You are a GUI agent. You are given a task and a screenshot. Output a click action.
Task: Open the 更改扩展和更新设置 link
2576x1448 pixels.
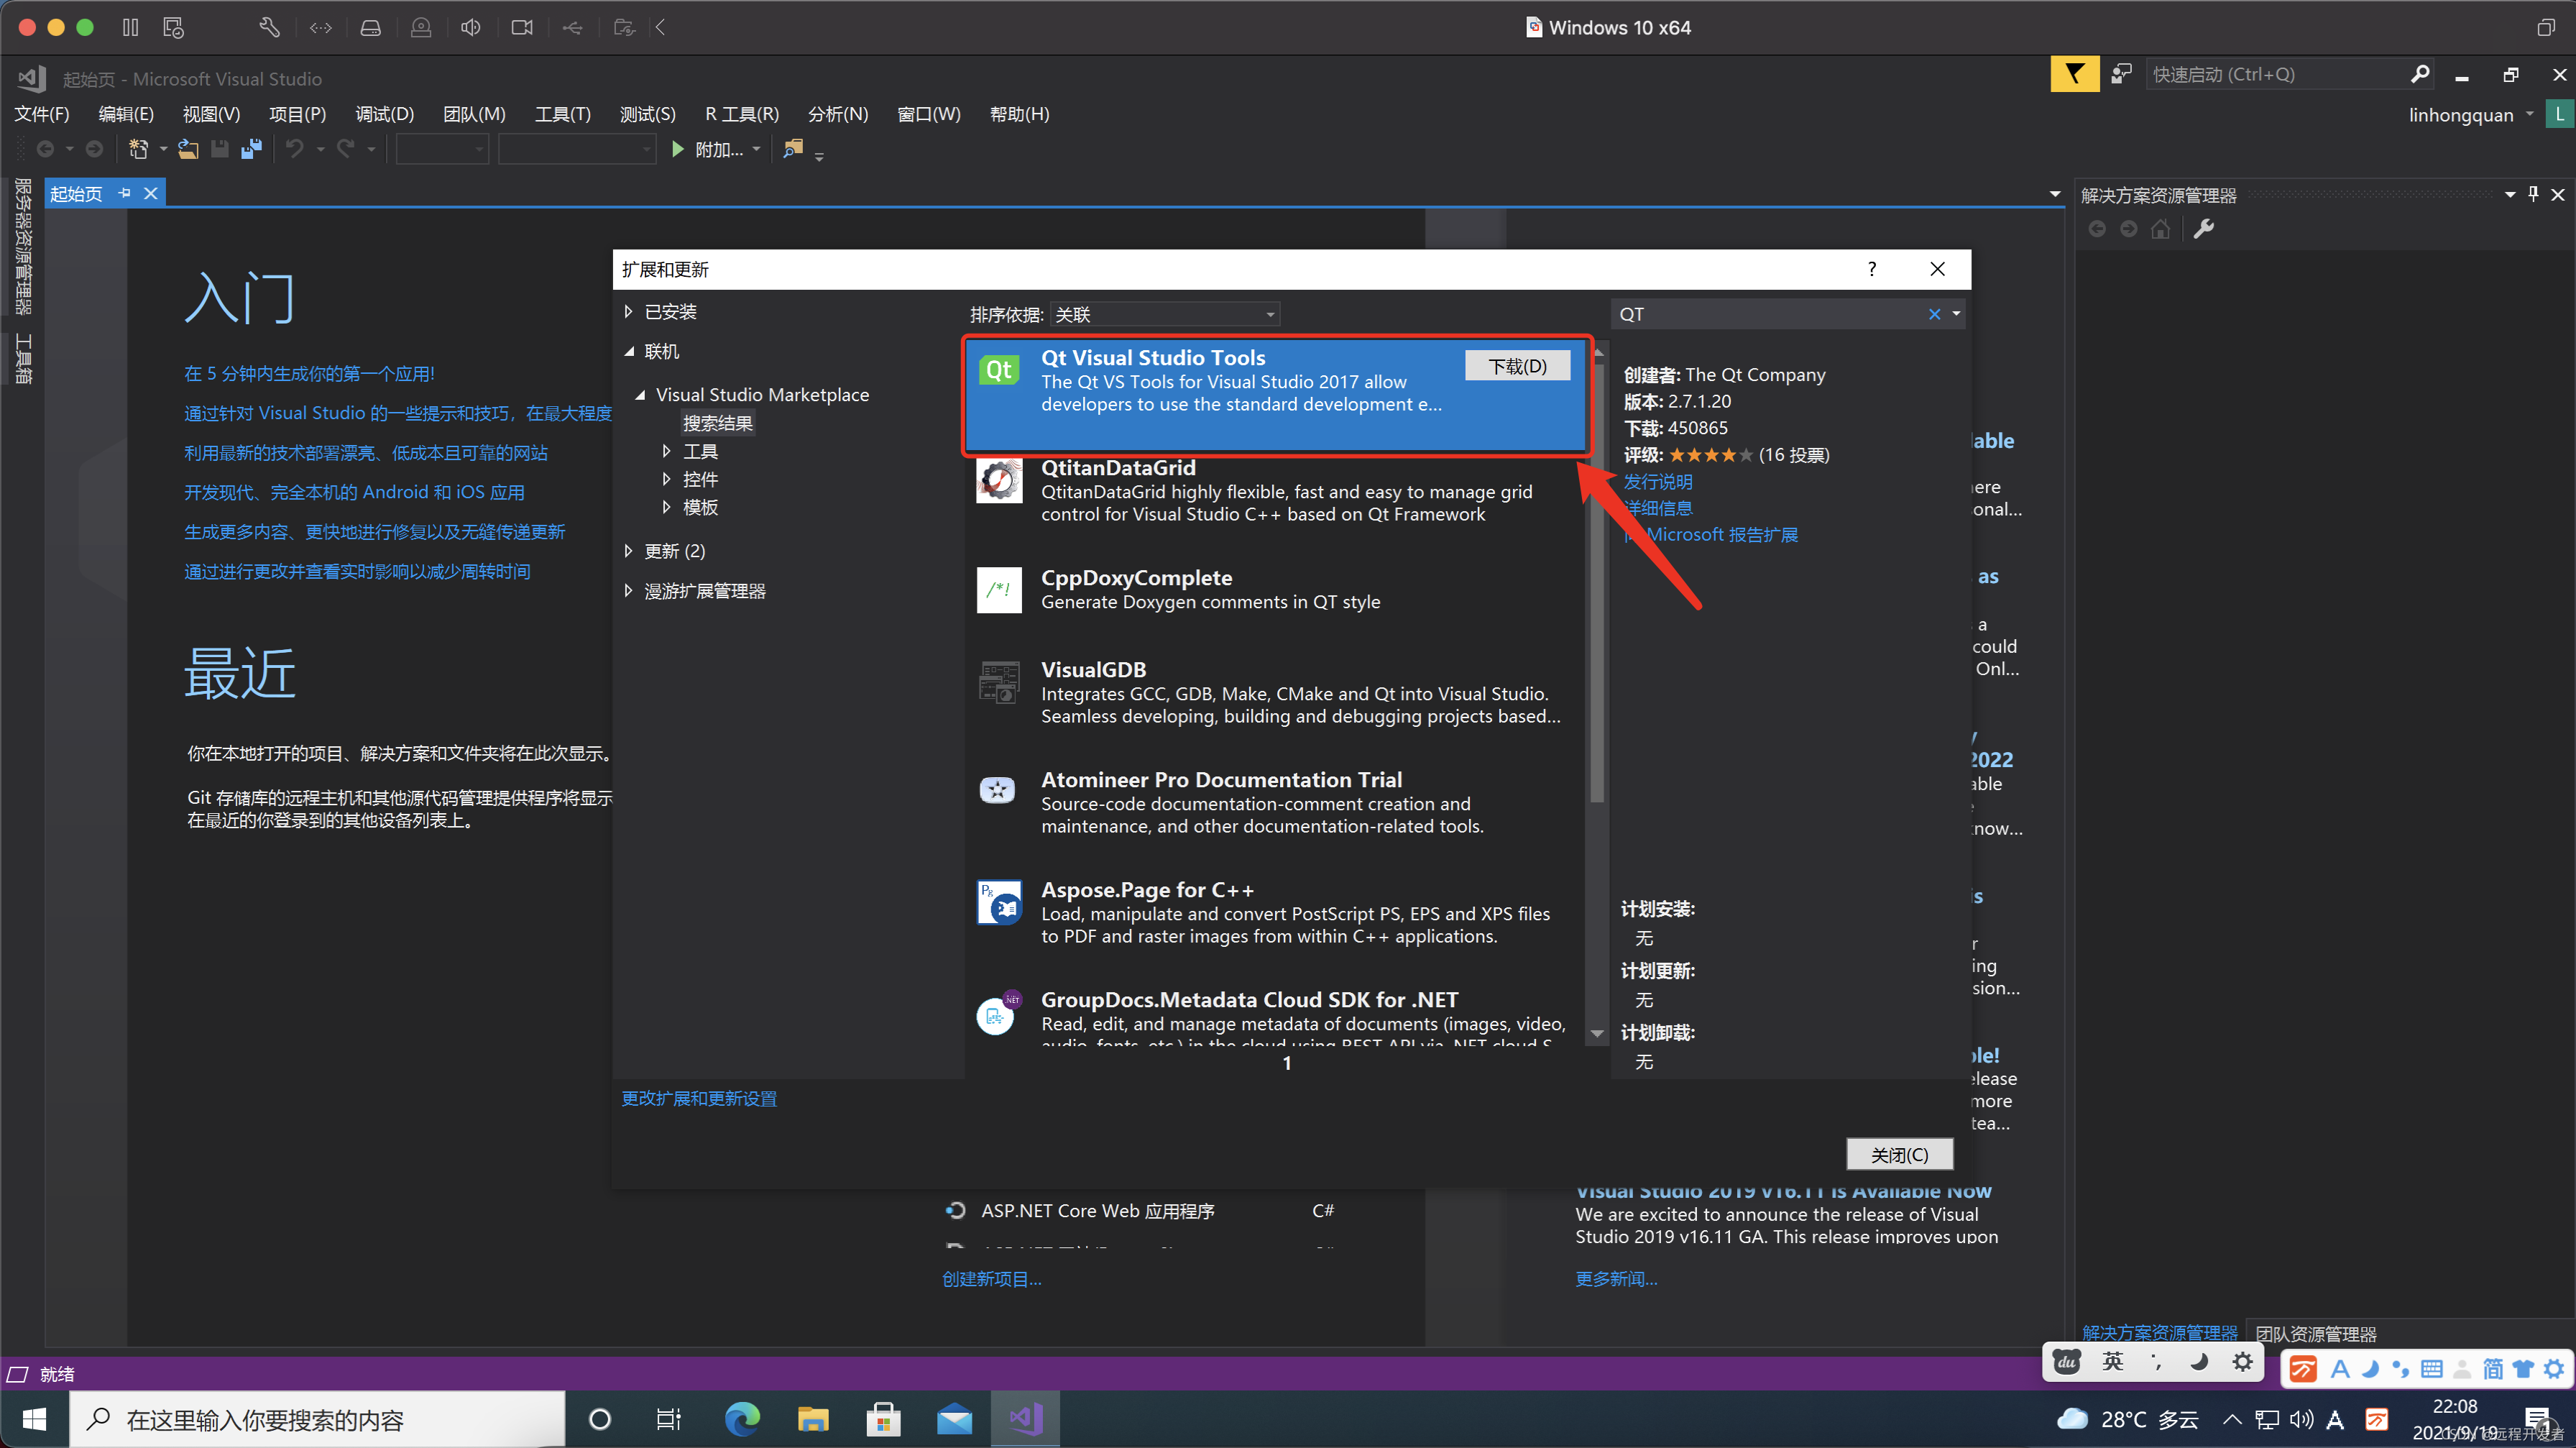coord(699,1098)
